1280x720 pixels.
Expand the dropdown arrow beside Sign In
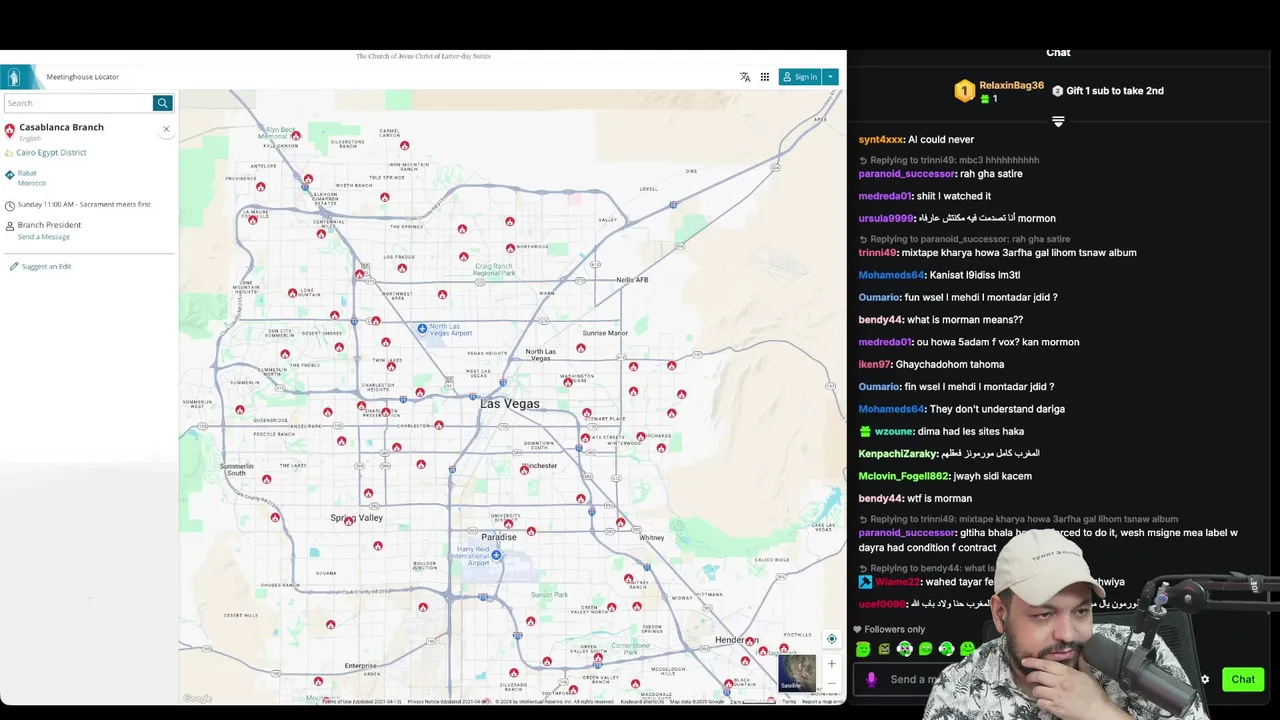pos(830,77)
